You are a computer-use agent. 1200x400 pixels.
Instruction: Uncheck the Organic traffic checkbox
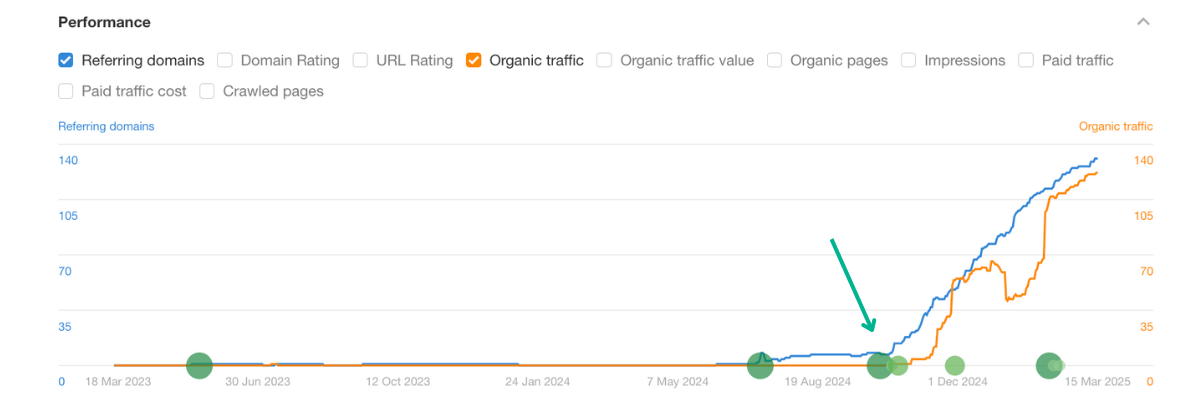click(x=474, y=60)
